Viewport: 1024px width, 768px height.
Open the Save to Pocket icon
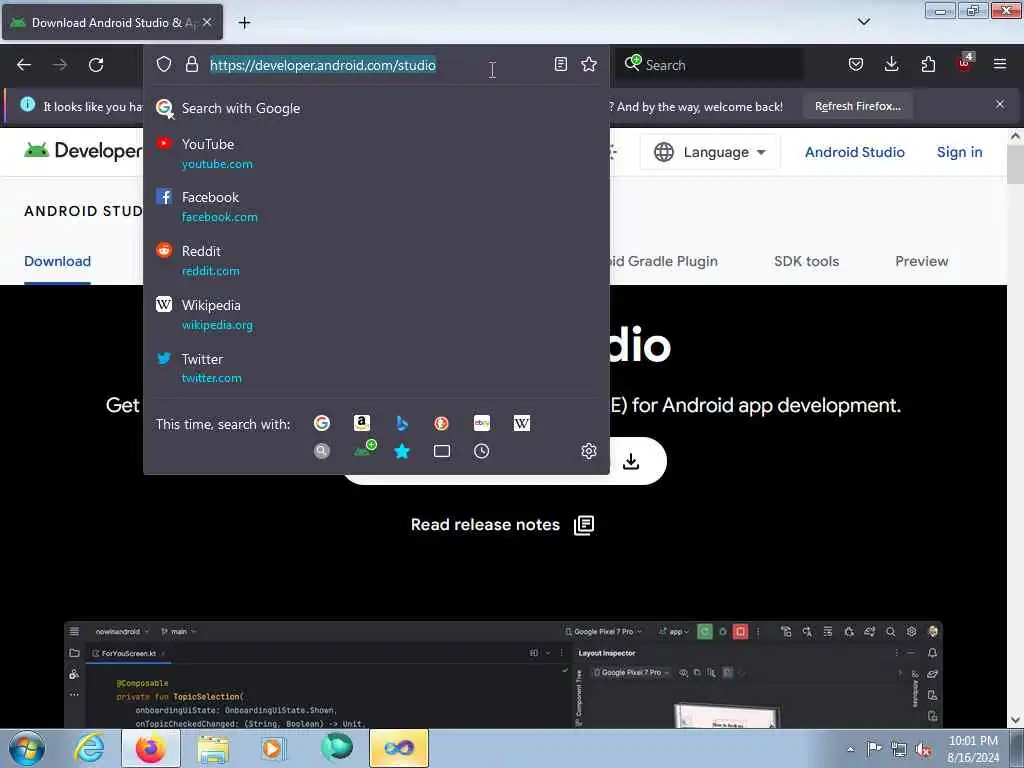coord(856,64)
